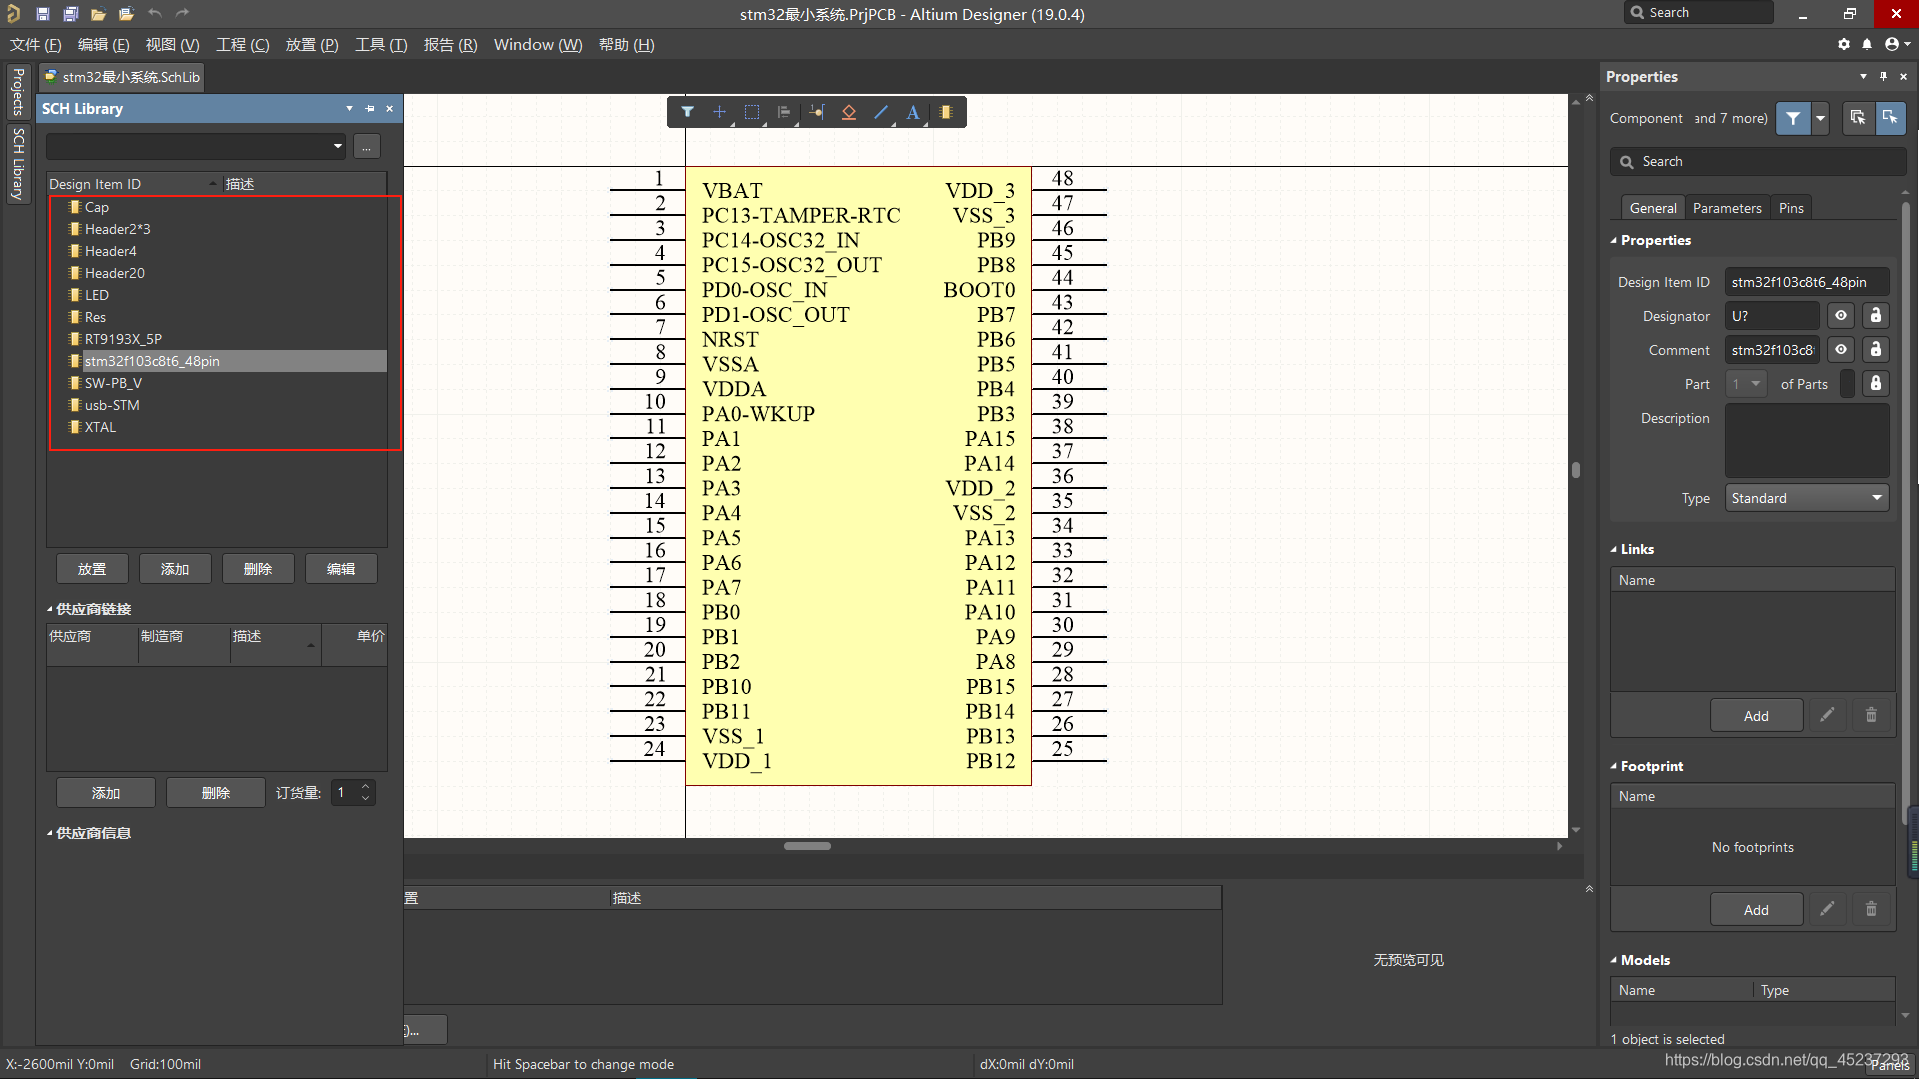Click the 放置 button in SCH Library
The width and height of the screenshot is (1919, 1079).
pos(92,569)
